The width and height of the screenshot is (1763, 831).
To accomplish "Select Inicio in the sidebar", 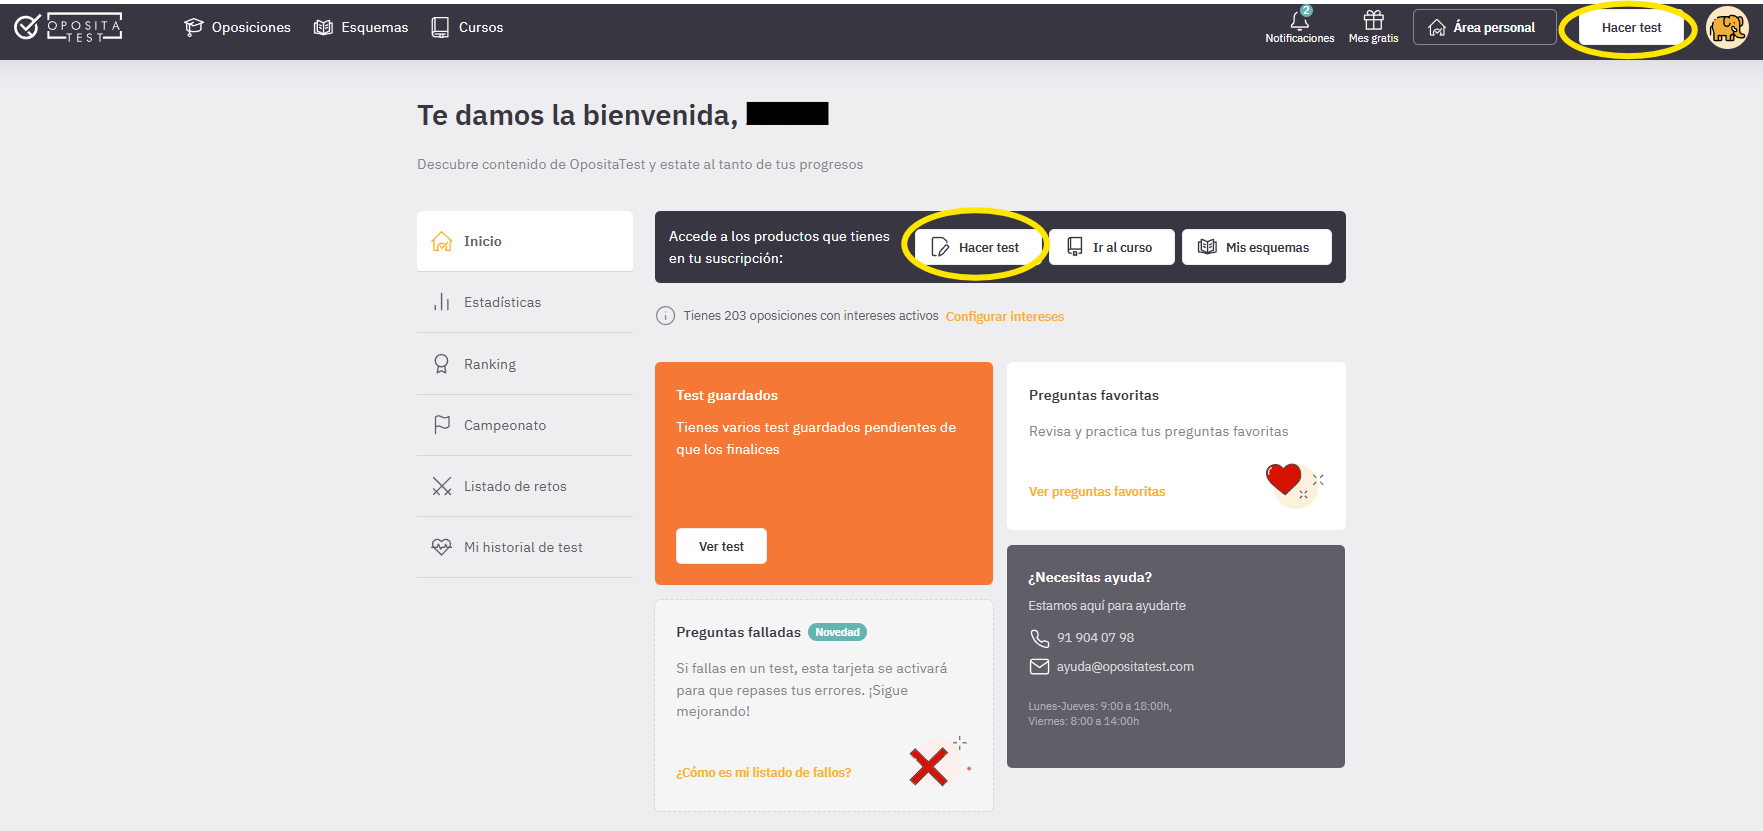I will tap(525, 241).
